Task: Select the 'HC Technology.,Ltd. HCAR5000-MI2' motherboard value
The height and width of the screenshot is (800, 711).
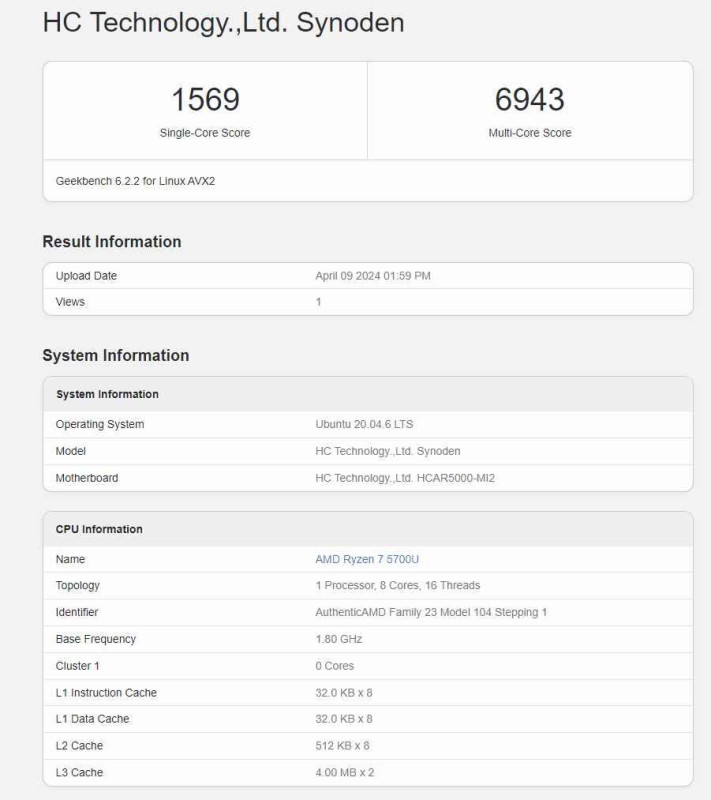Action: click(405, 478)
